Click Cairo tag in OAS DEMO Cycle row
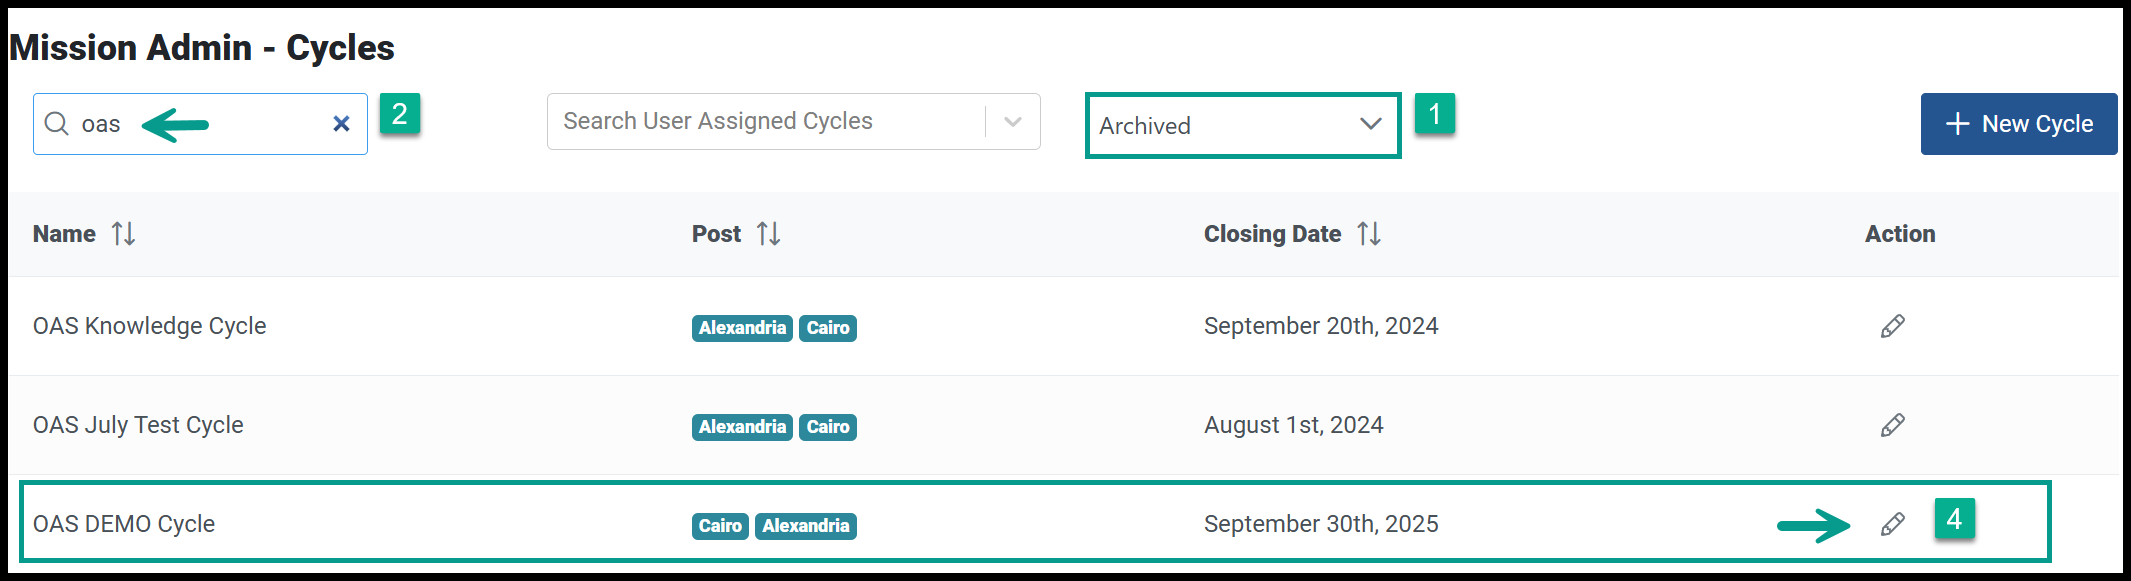 click(x=720, y=526)
